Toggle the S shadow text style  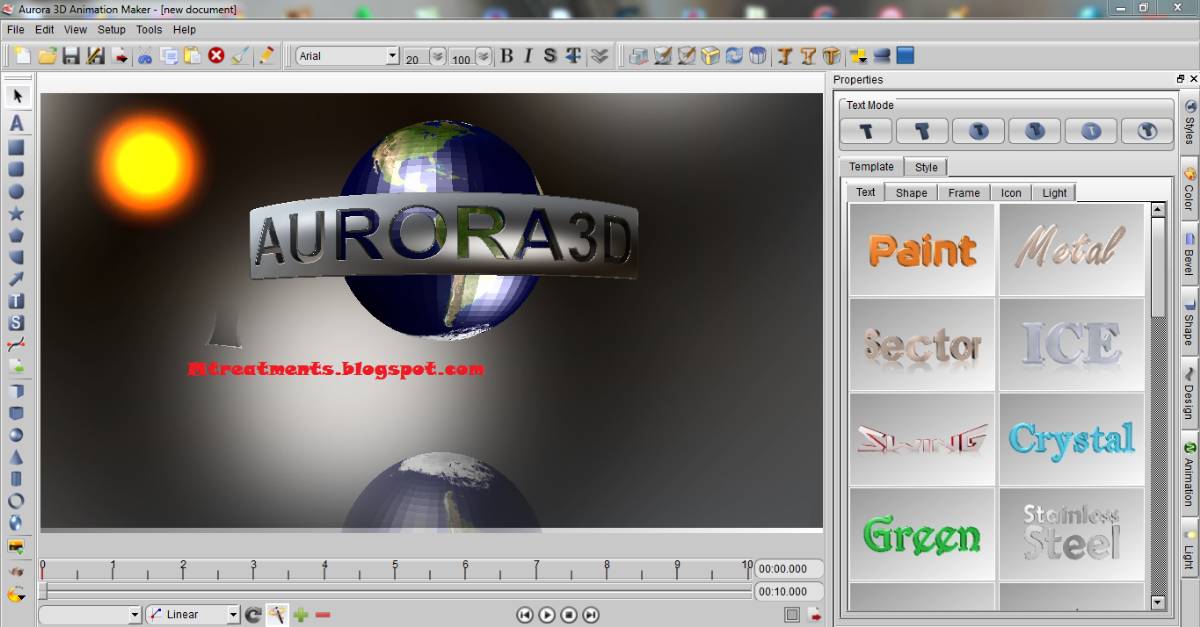pyautogui.click(x=550, y=56)
